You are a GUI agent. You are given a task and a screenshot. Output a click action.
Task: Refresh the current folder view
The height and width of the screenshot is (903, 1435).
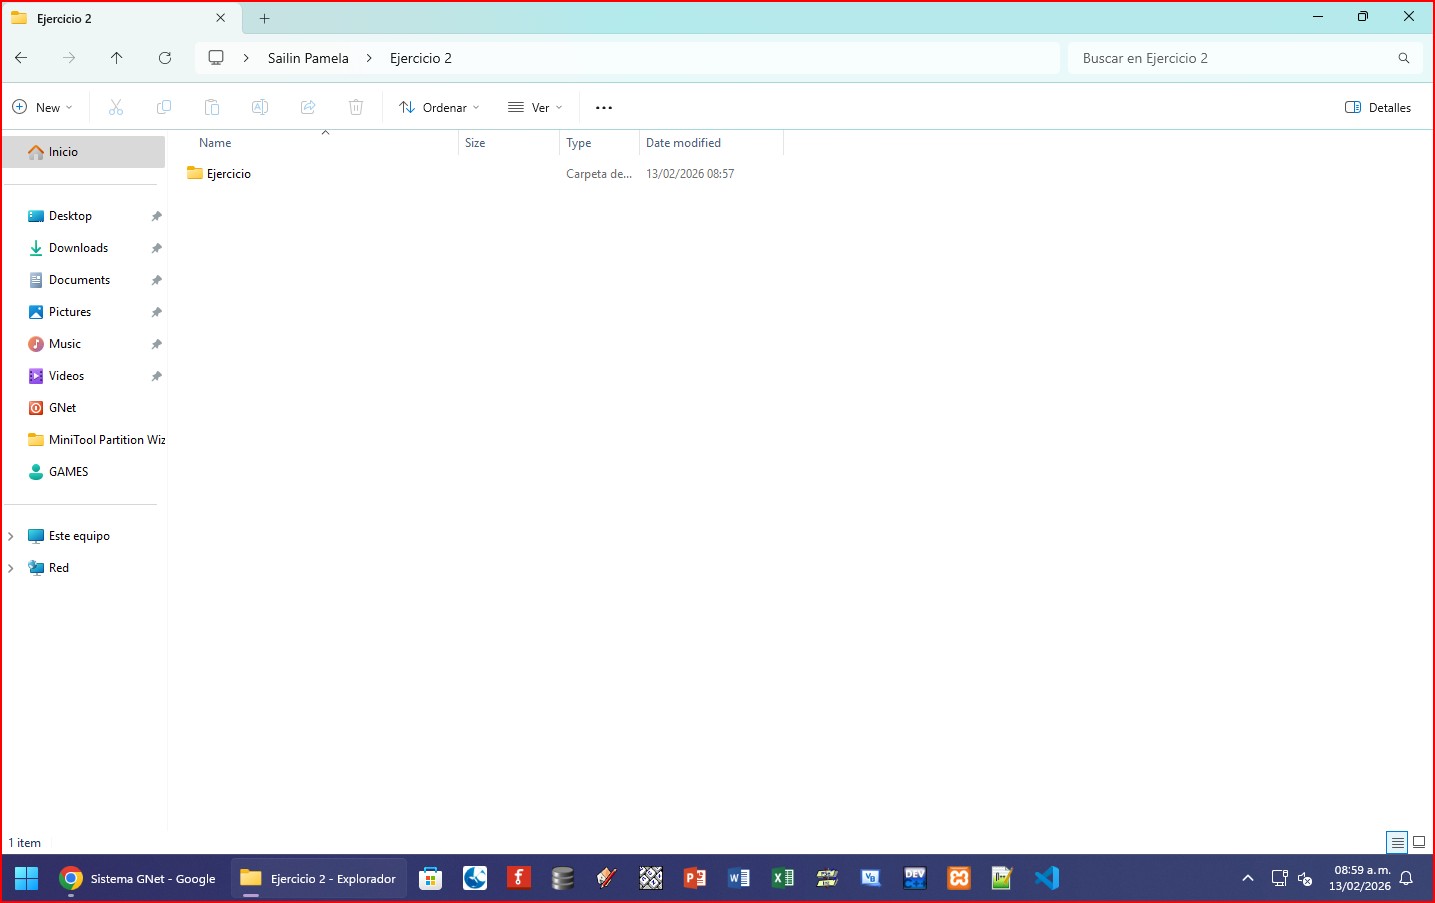[x=165, y=58]
